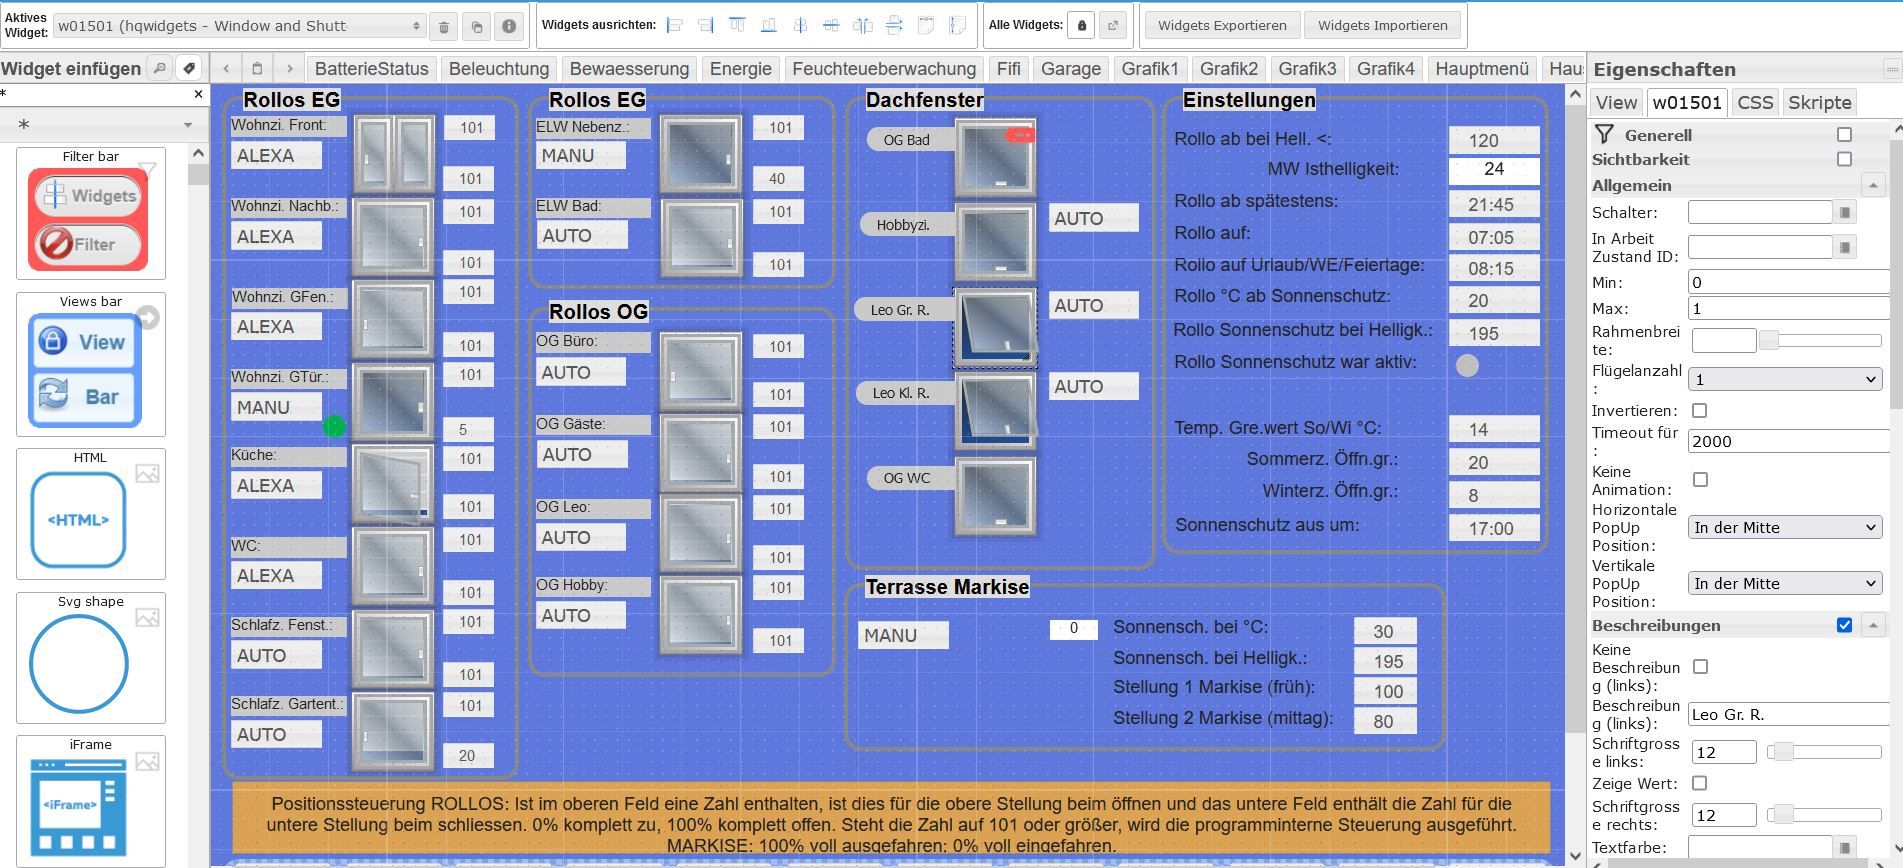Select the HTML widget thumbnail

[90, 513]
